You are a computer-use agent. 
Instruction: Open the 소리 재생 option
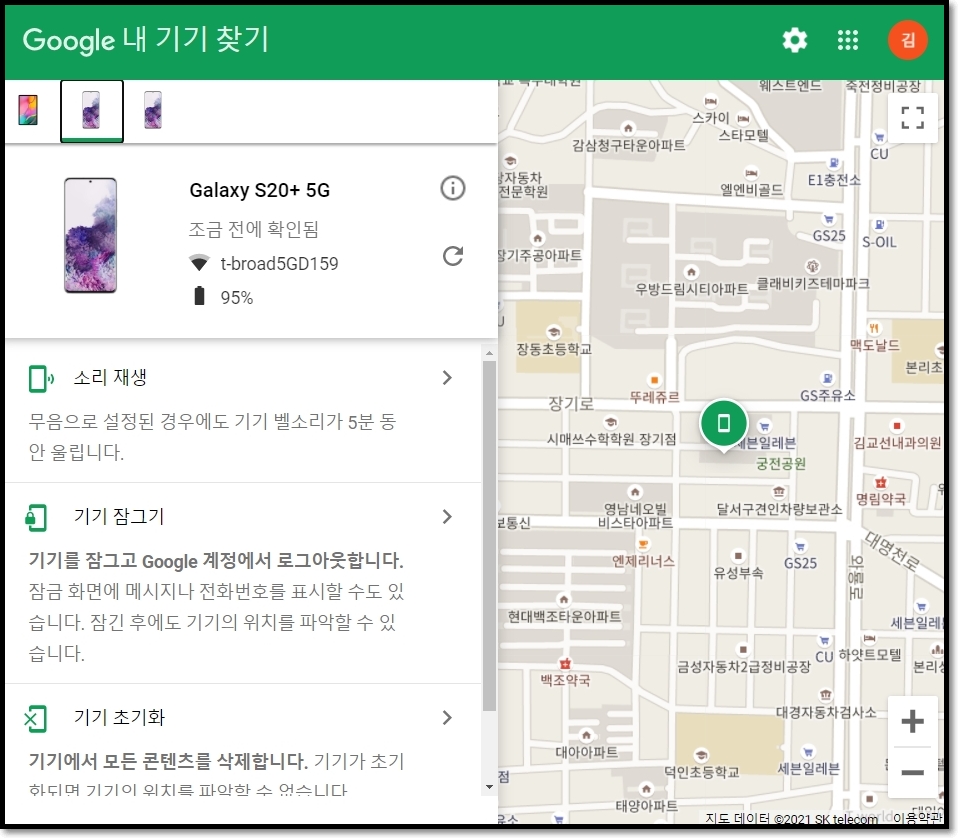coord(243,413)
